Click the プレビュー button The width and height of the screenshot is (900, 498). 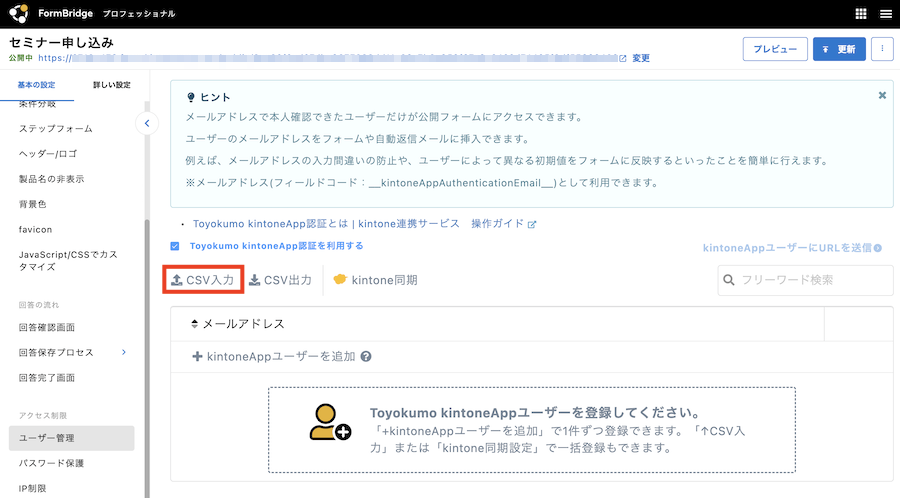774,49
